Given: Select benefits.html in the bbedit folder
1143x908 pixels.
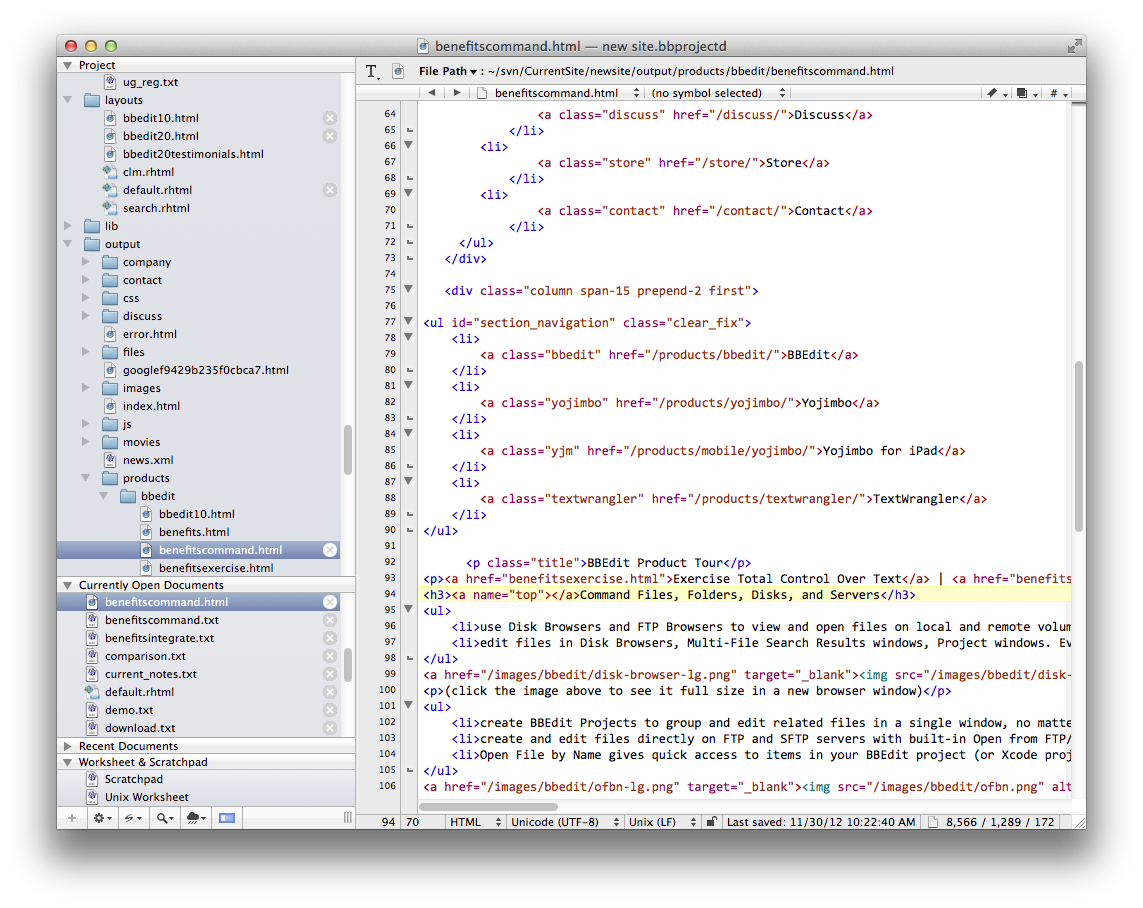Looking at the screenshot, I should point(194,532).
